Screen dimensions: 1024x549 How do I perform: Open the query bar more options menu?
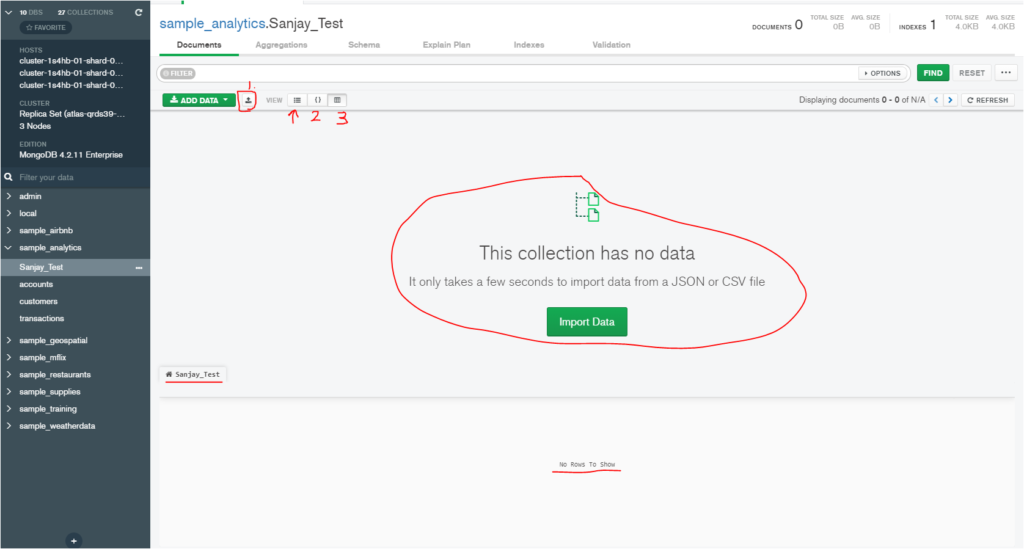pyautogui.click(x=1006, y=73)
